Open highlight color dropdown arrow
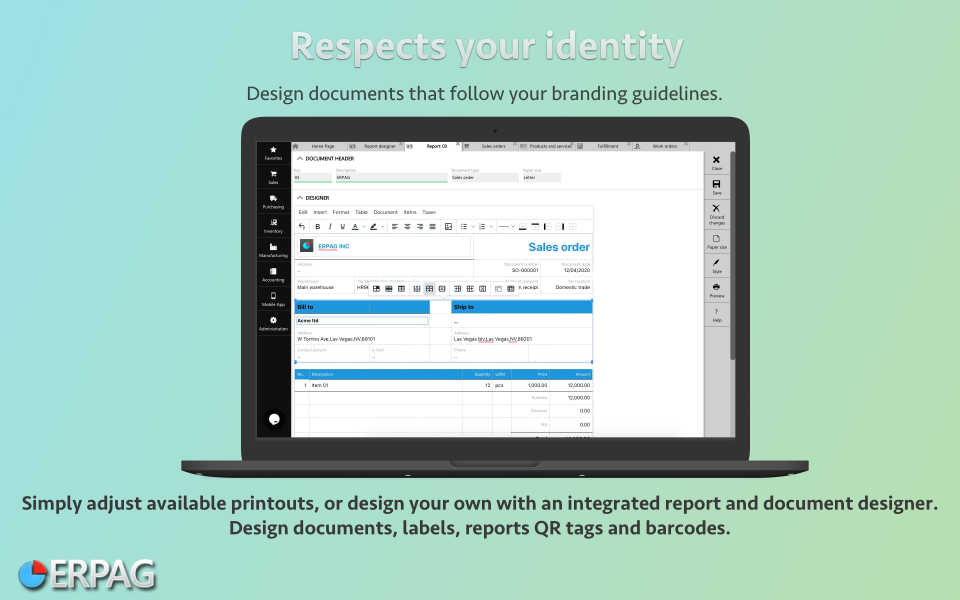The image size is (960, 600). pos(383,227)
